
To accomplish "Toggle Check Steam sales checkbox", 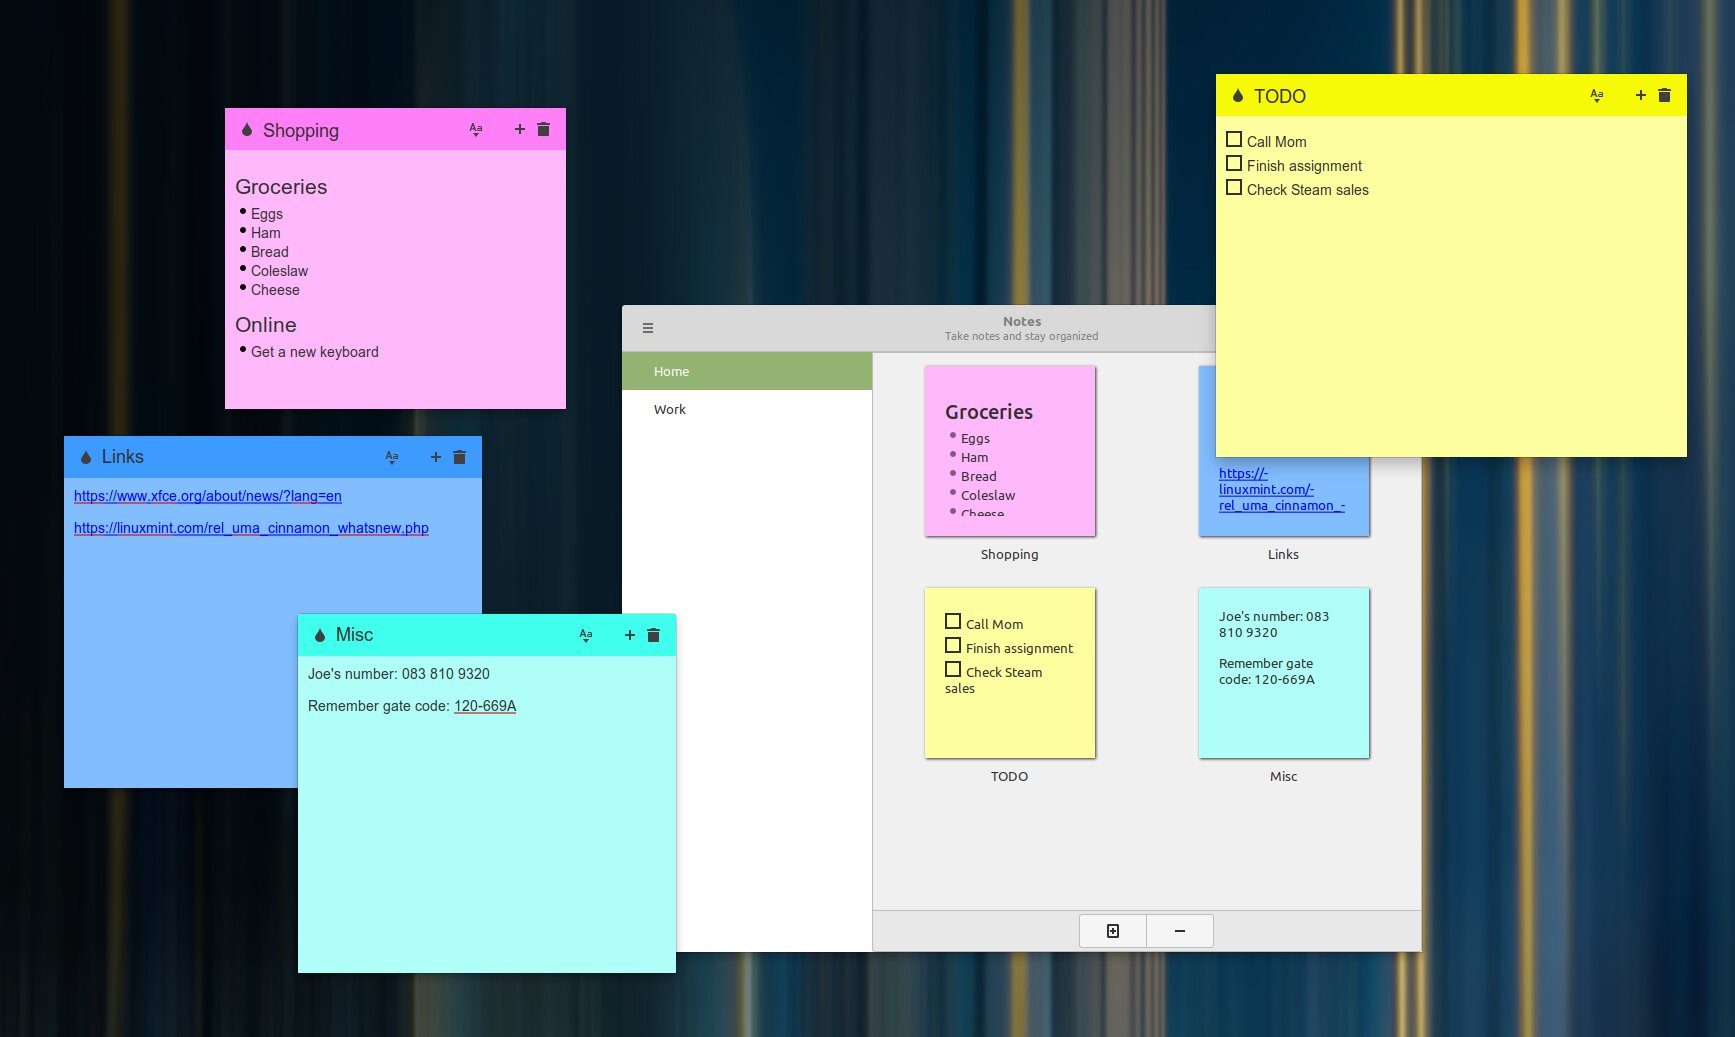I will pos(1234,188).
